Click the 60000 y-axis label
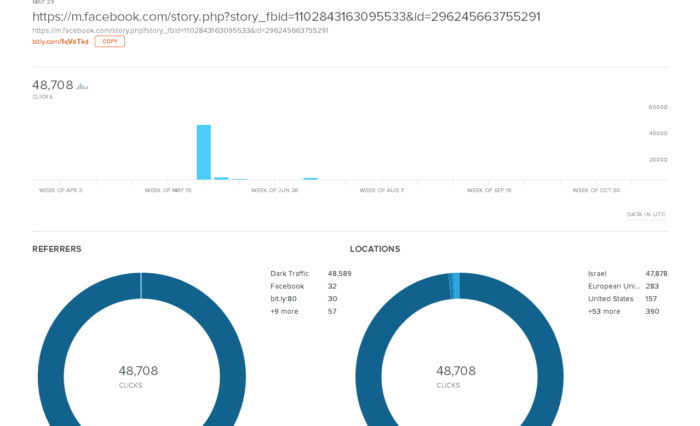This screenshot has width=700, height=426. [x=658, y=107]
